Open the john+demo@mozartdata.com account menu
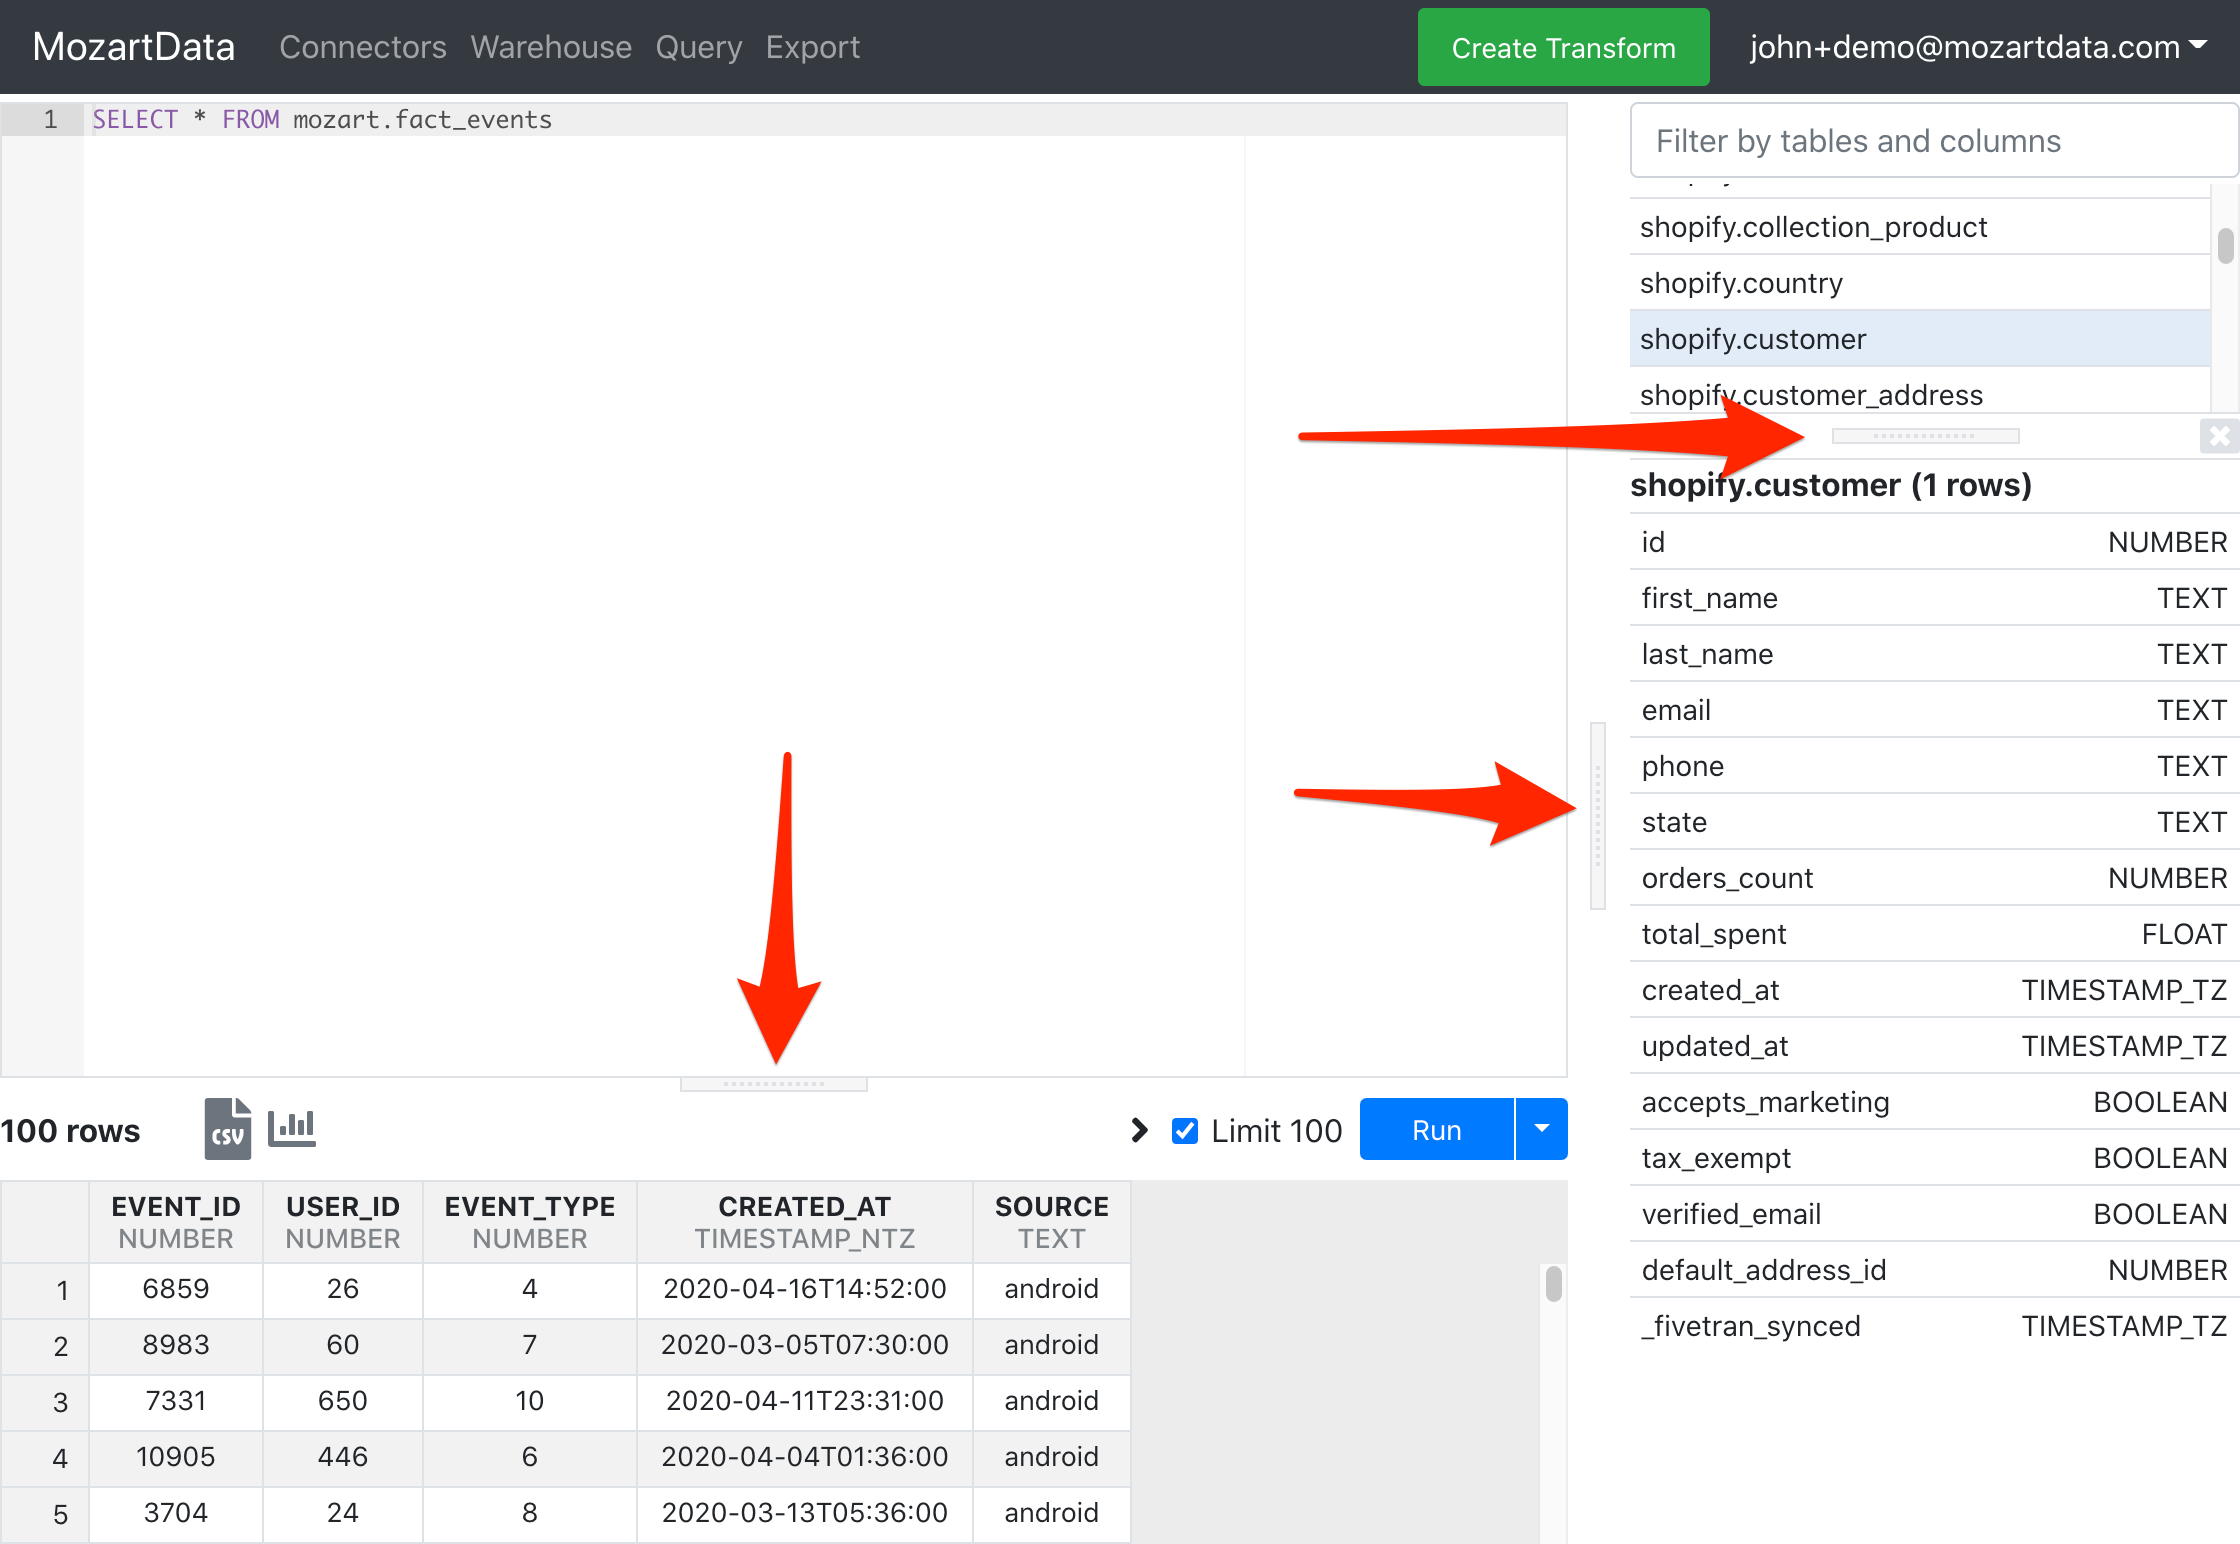2240x1544 pixels. (x=1978, y=47)
